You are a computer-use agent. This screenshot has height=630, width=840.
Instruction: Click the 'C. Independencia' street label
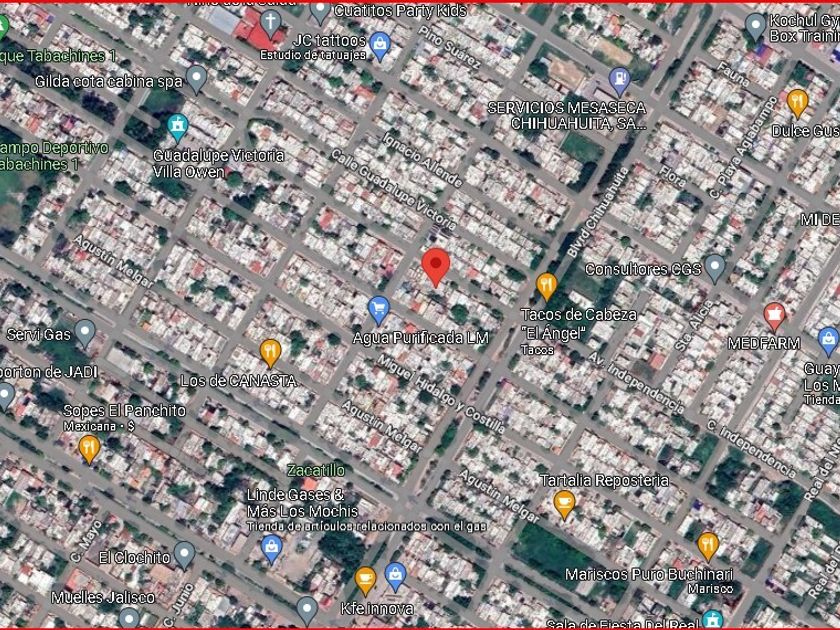click(751, 449)
